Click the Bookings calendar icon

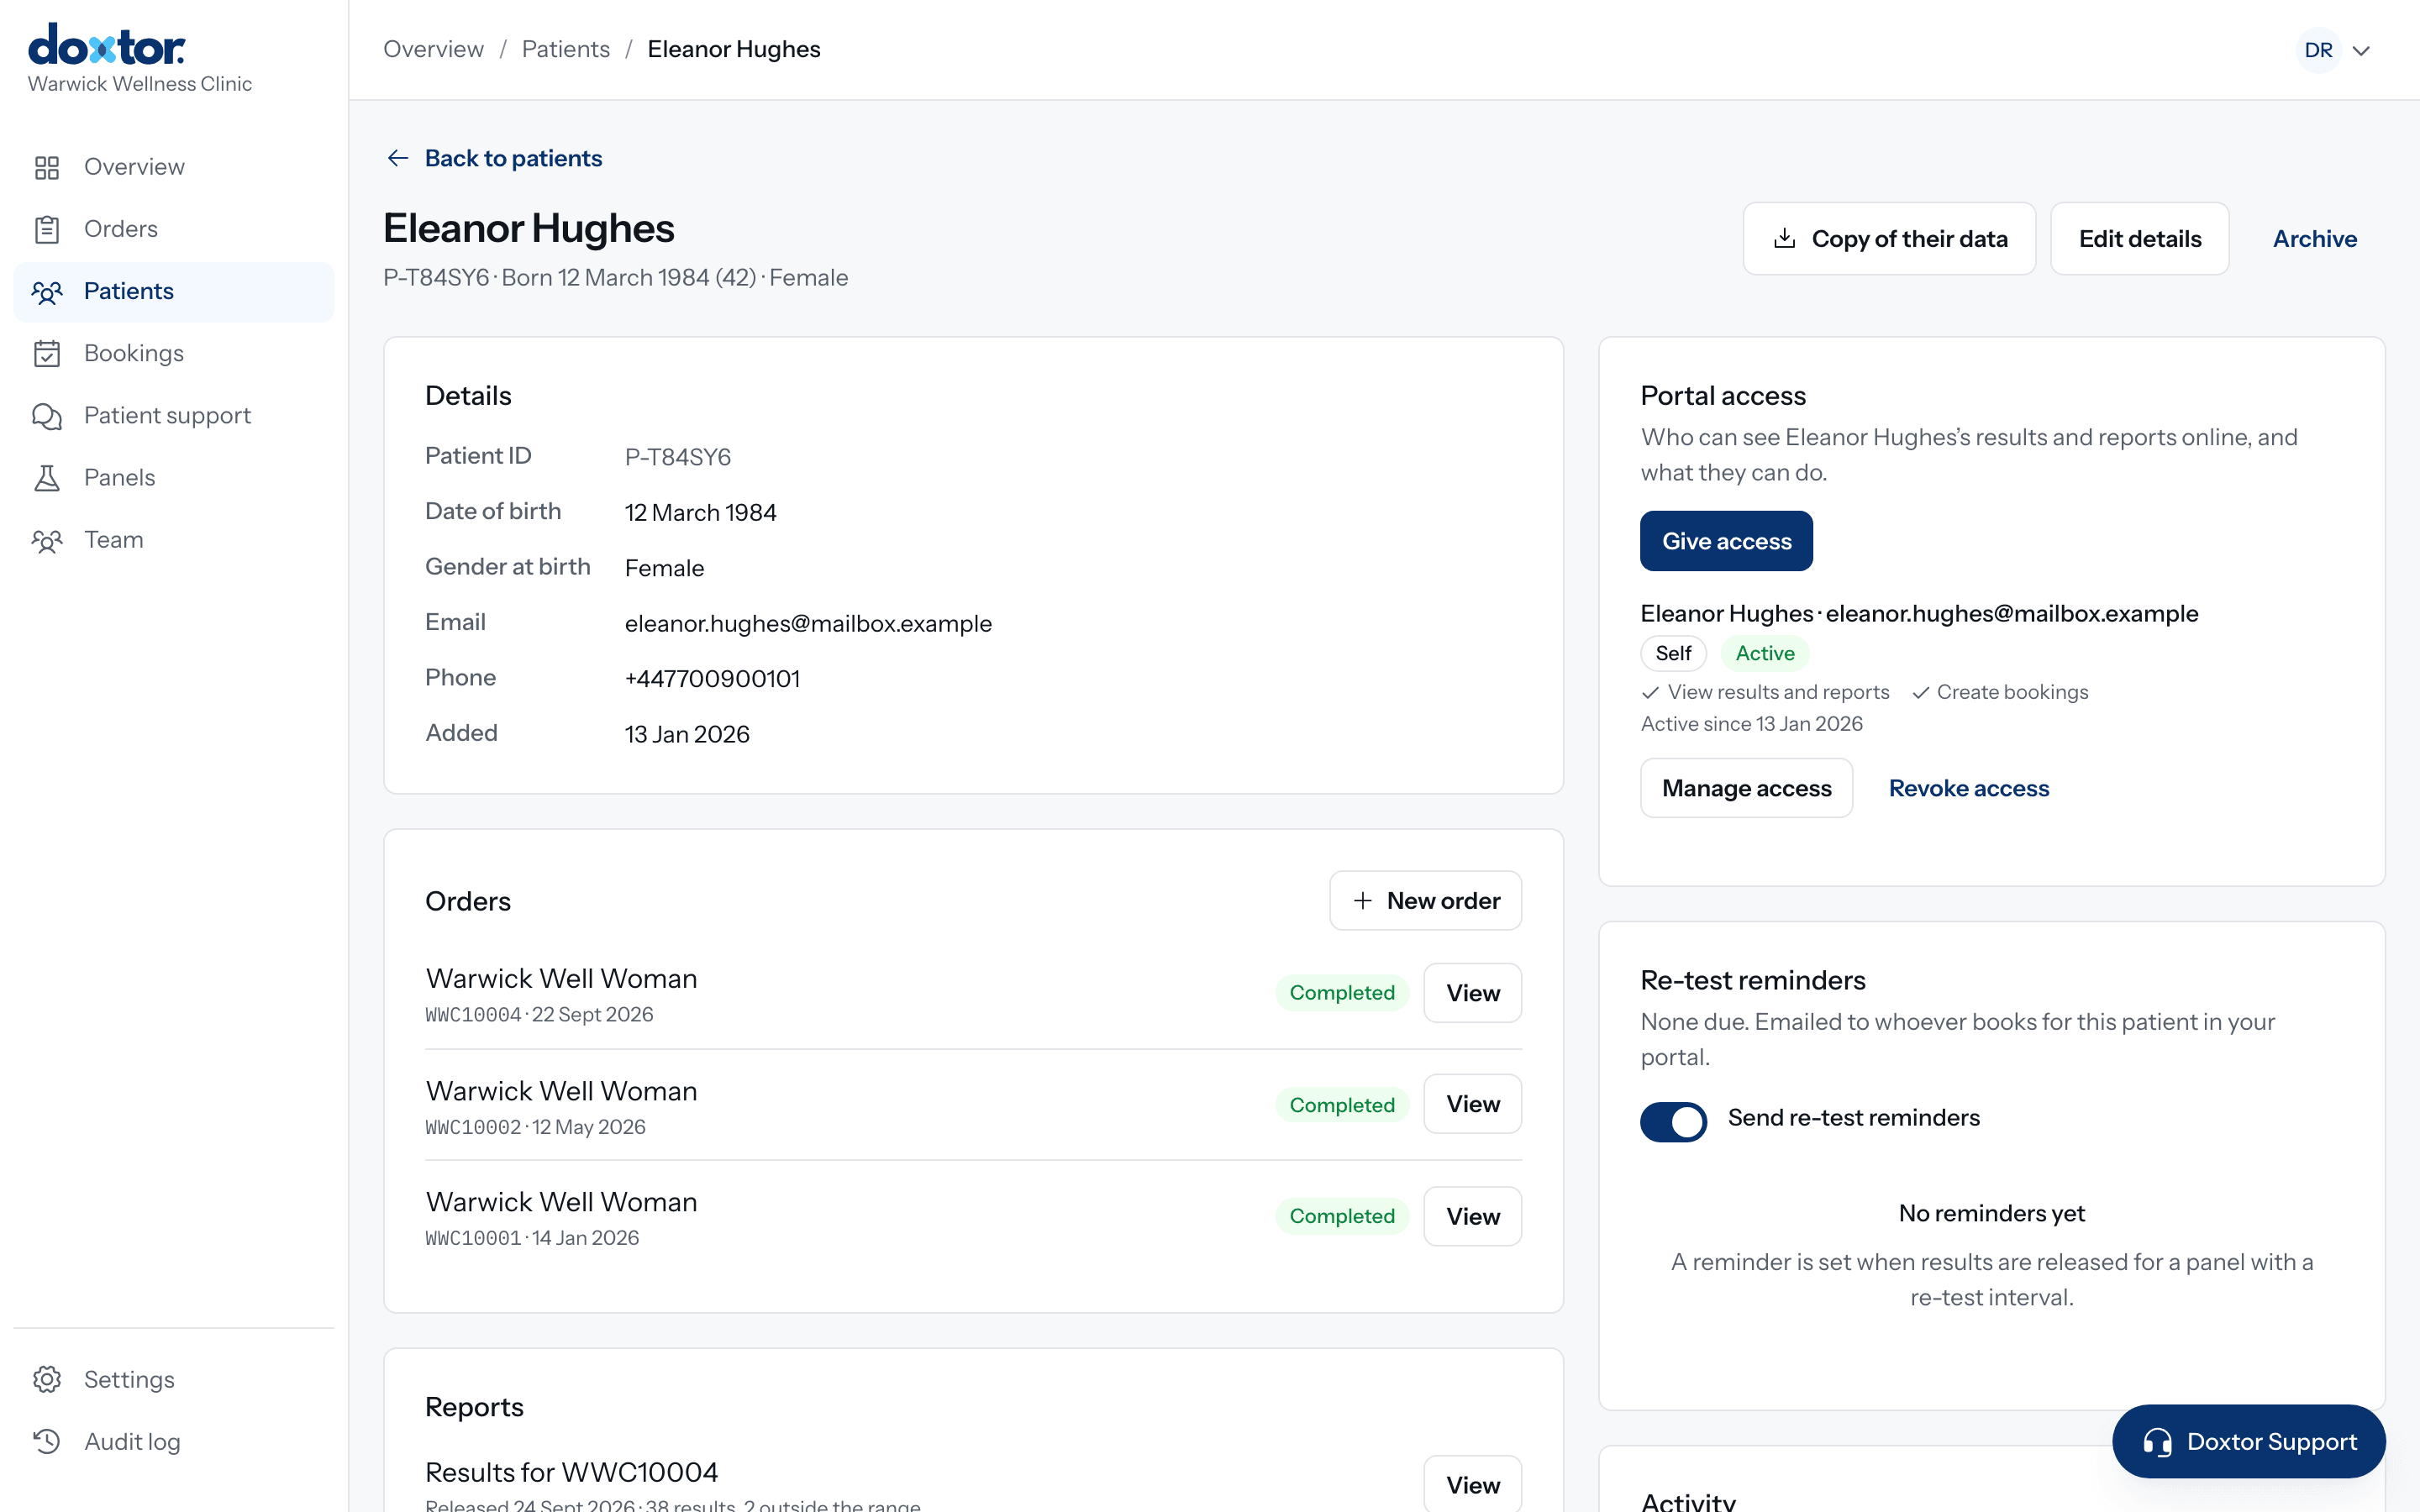[x=47, y=353]
